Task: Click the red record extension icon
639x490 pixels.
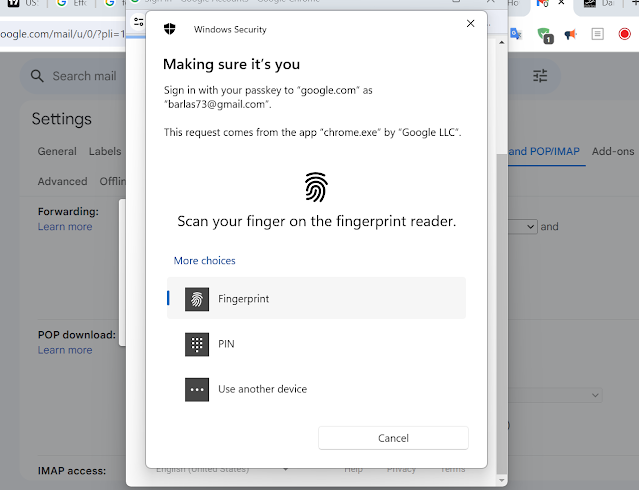Action: pos(624,34)
